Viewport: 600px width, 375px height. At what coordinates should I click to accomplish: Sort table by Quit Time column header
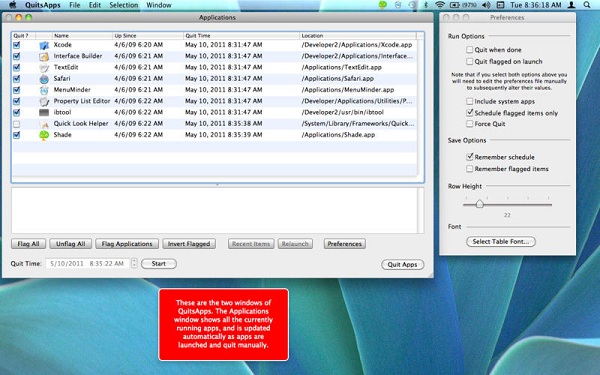pos(241,36)
